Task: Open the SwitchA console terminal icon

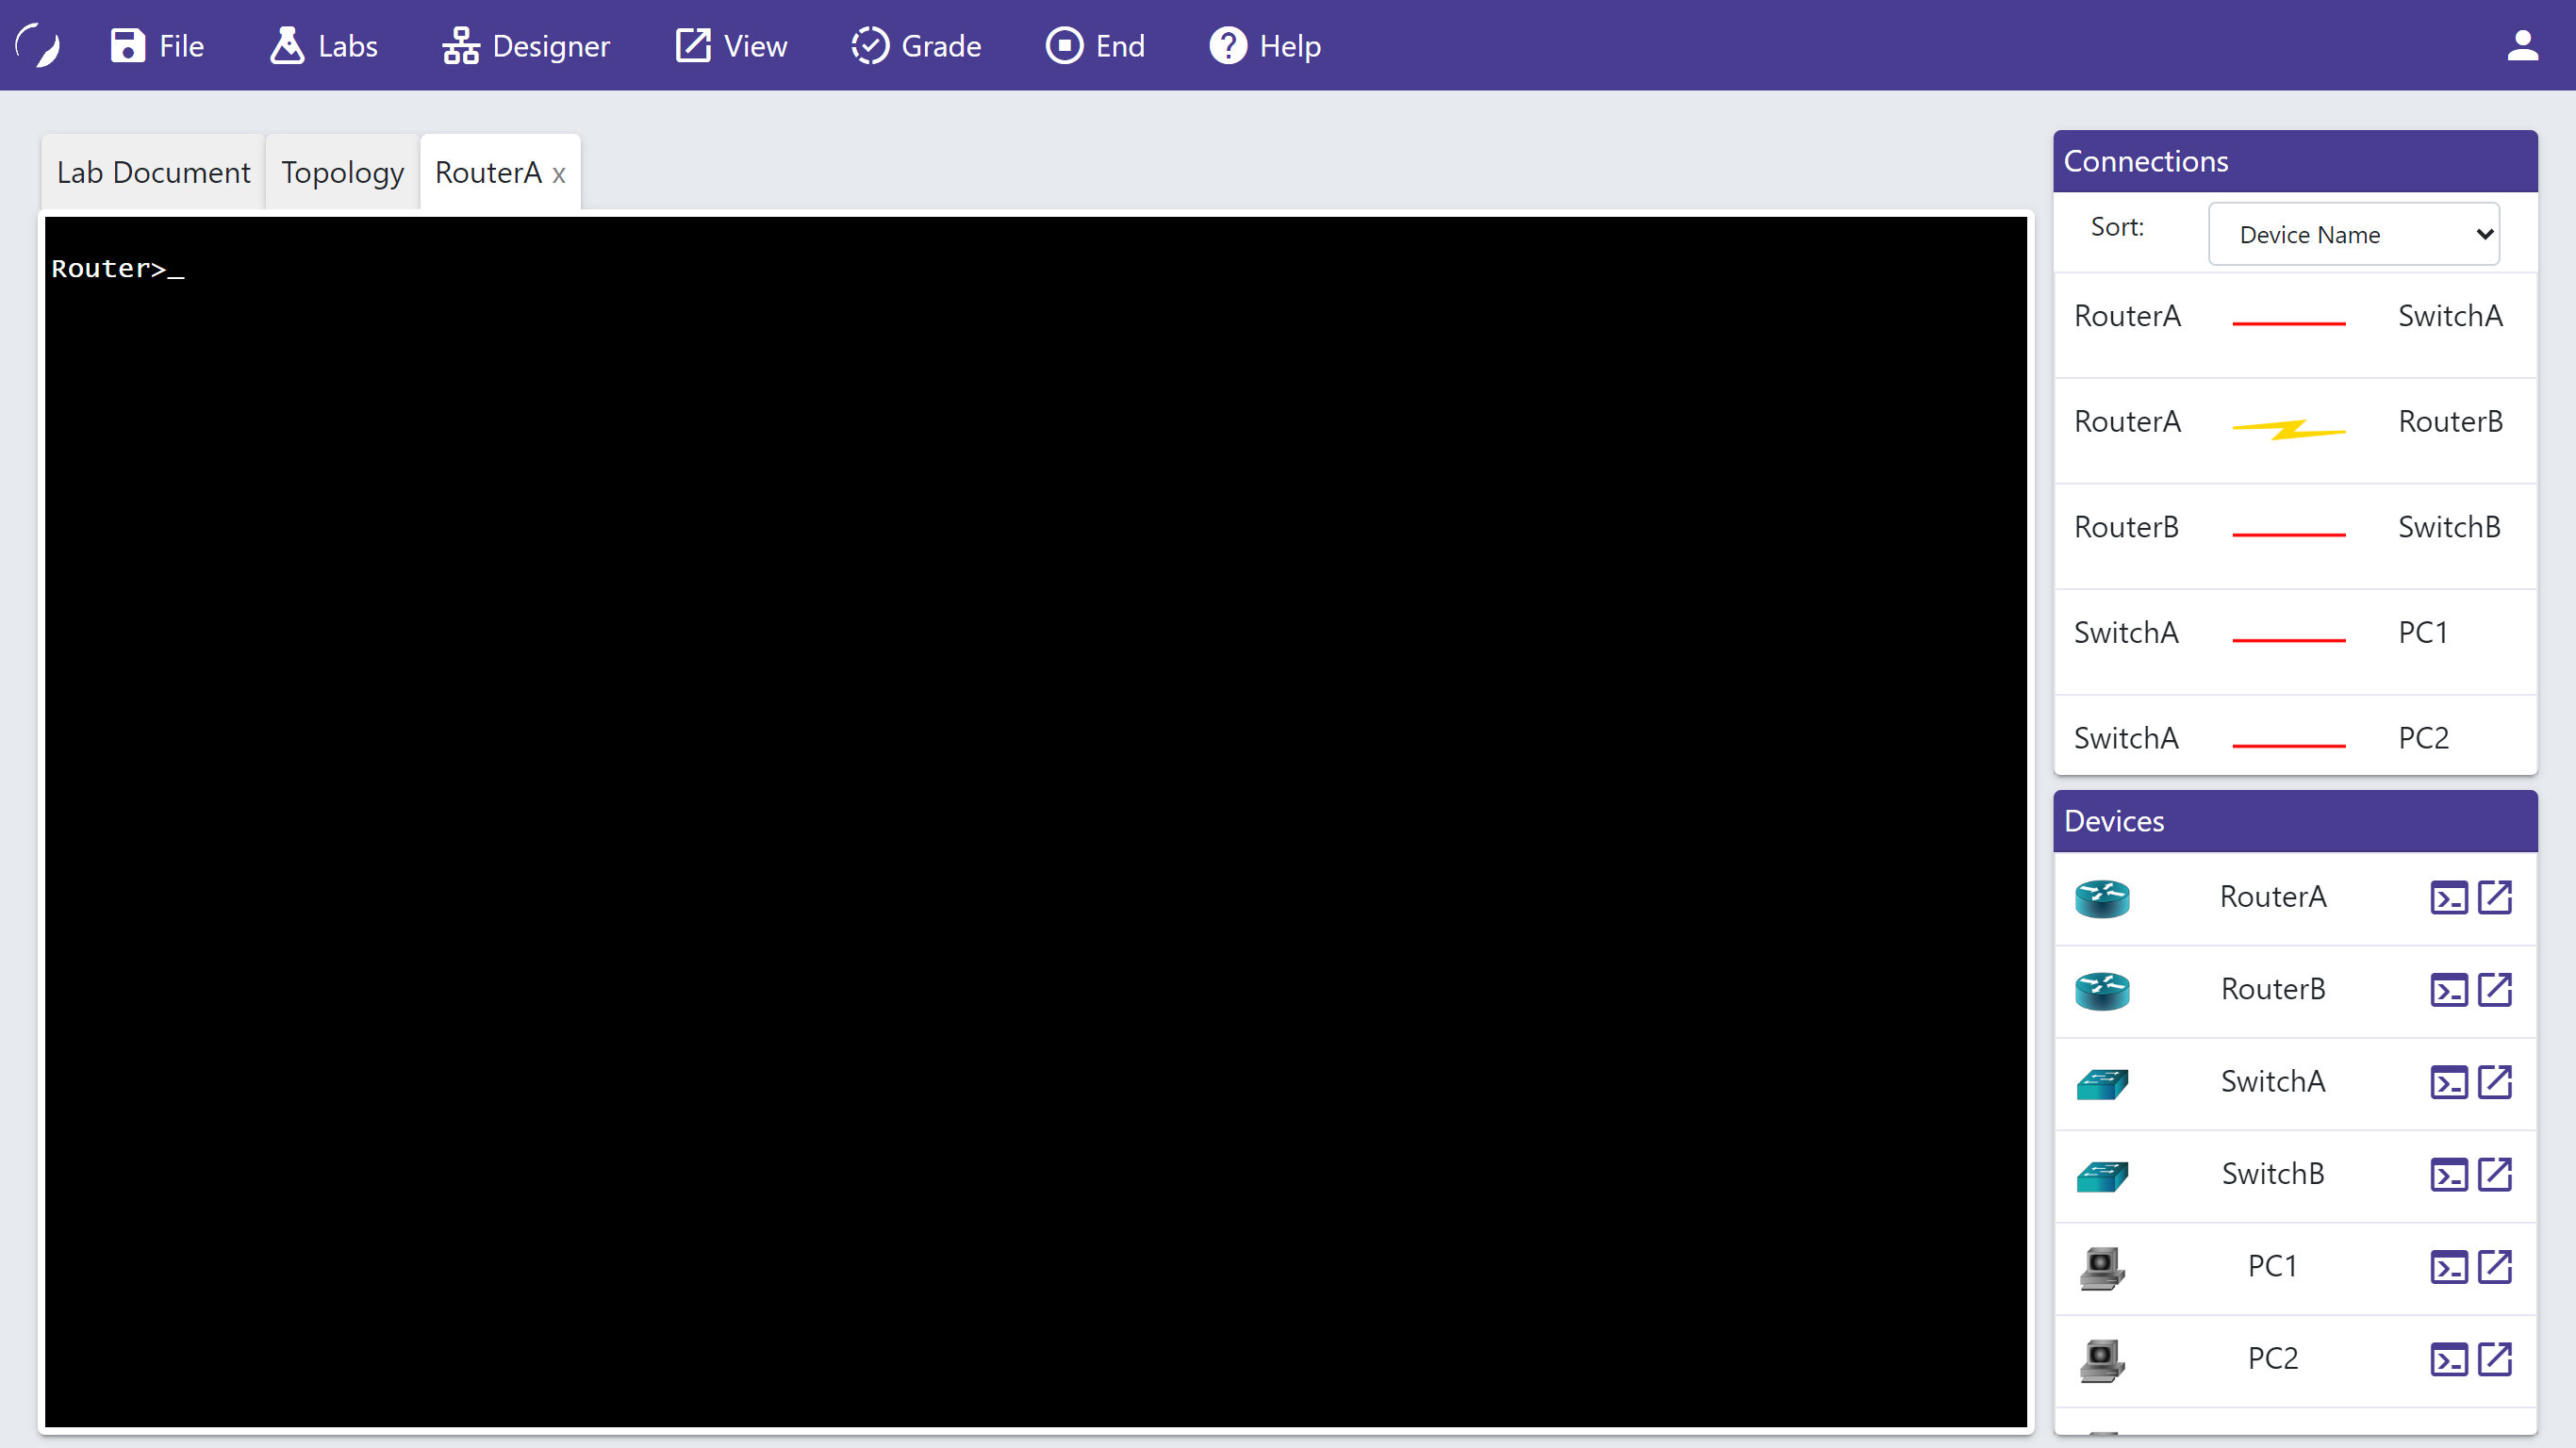Action: [2448, 1082]
